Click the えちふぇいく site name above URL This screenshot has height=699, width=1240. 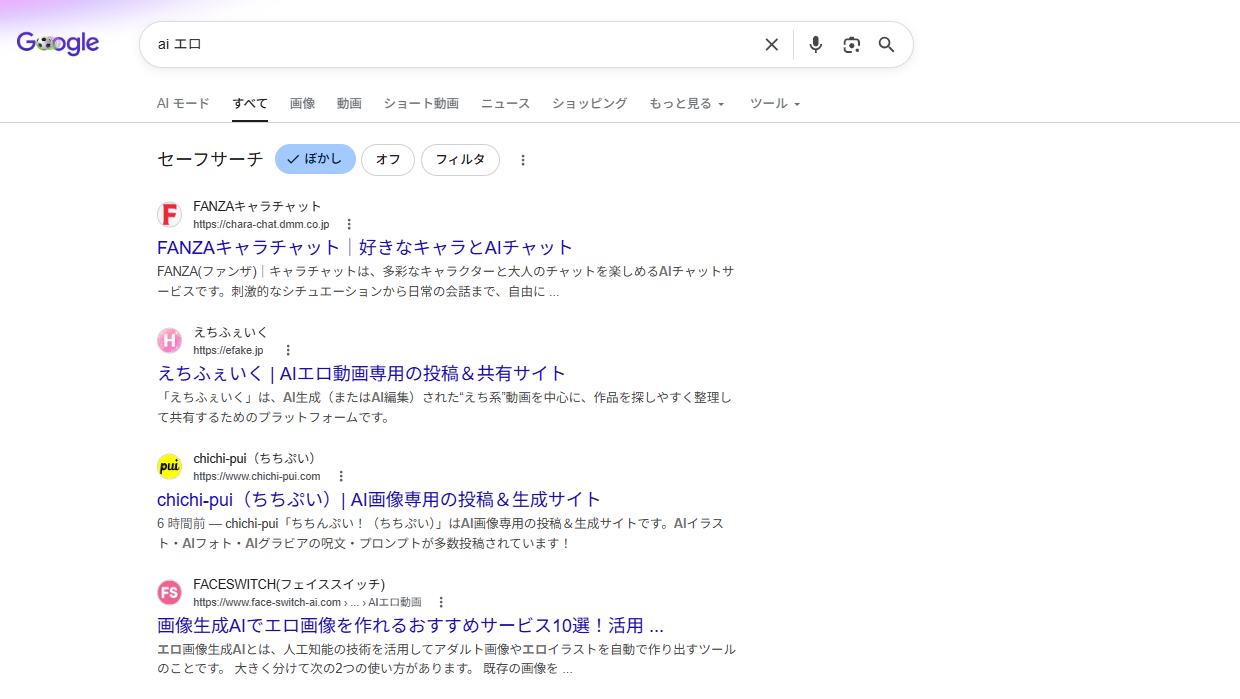point(231,333)
